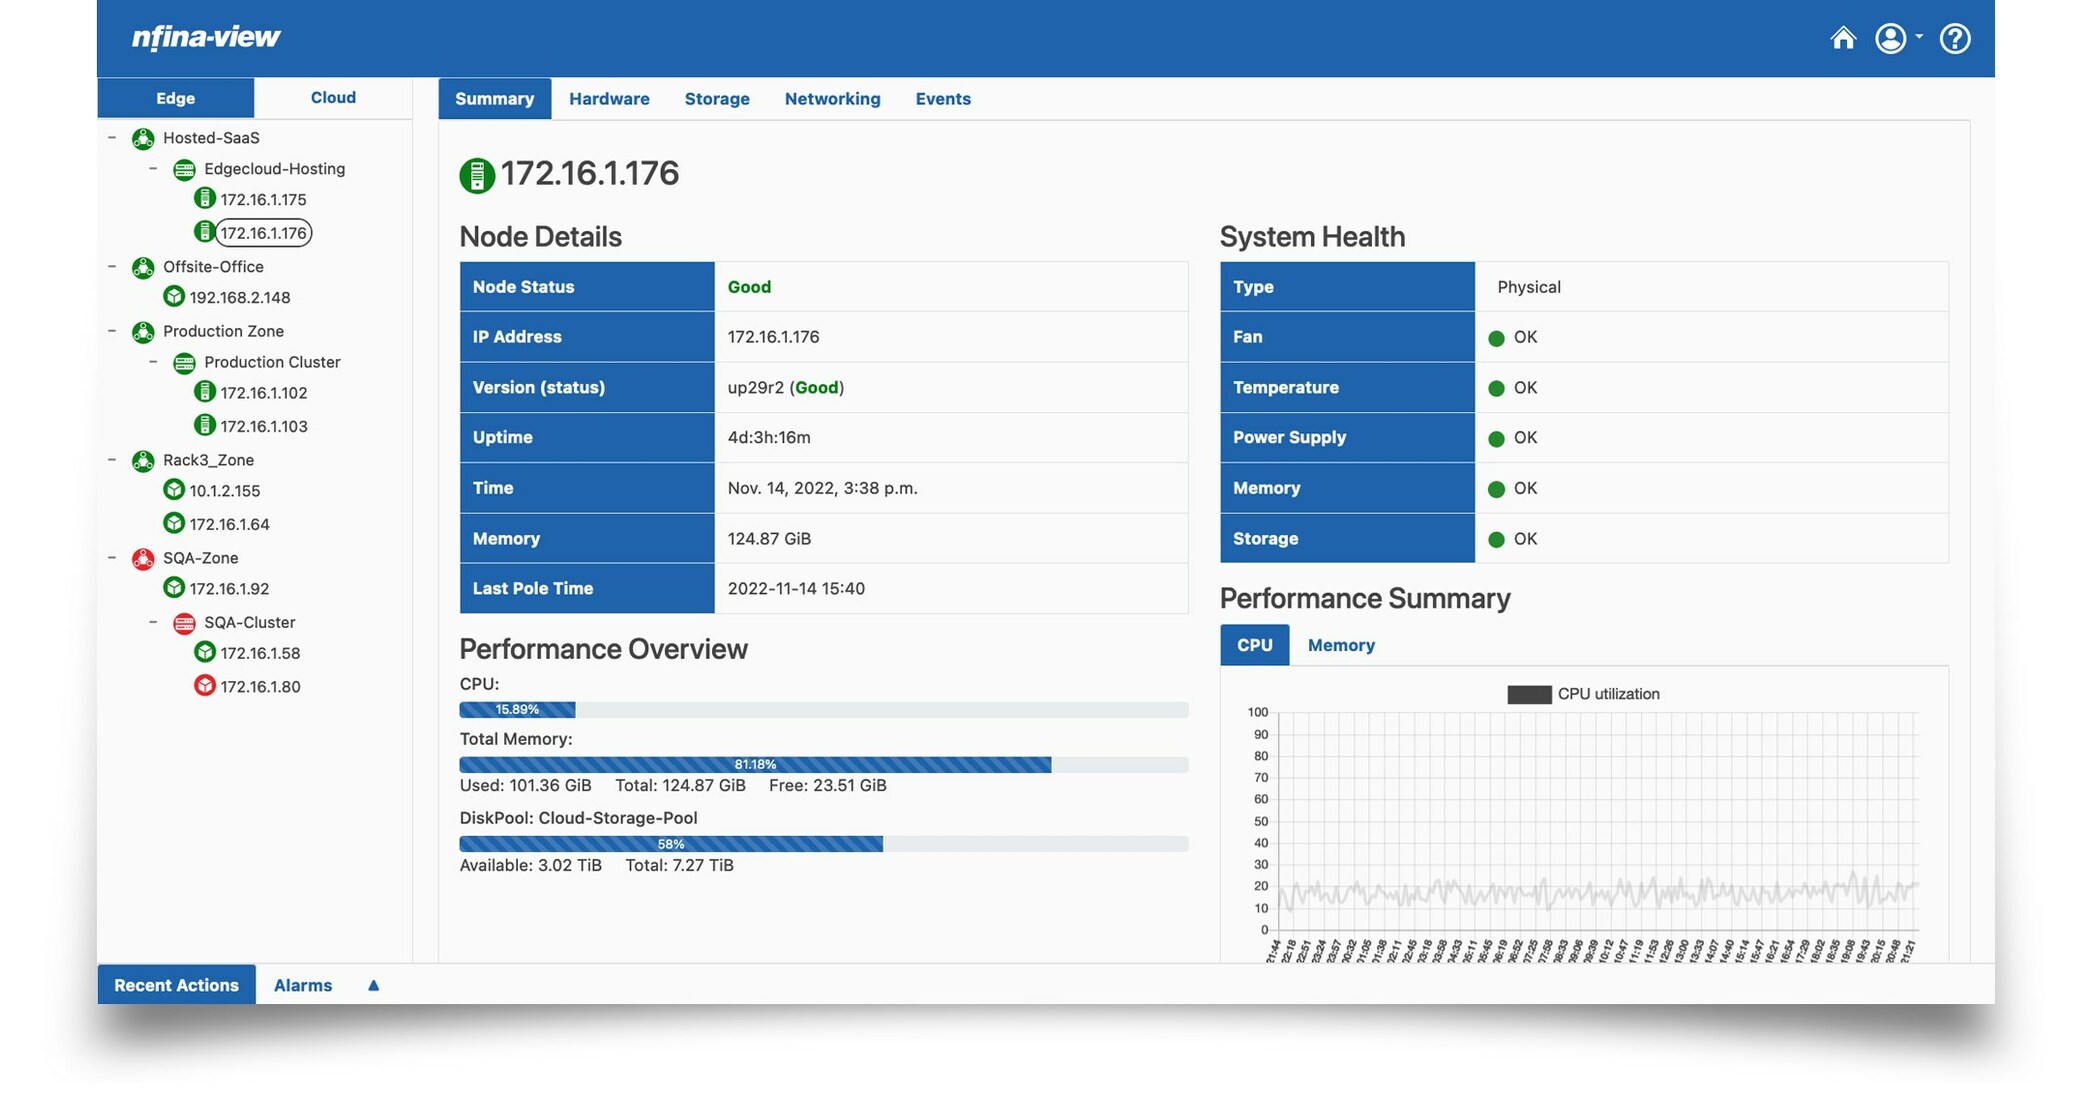Click the Home icon in the top bar
Image resolution: width=2091 pixels, height=1095 pixels.
tap(1843, 38)
